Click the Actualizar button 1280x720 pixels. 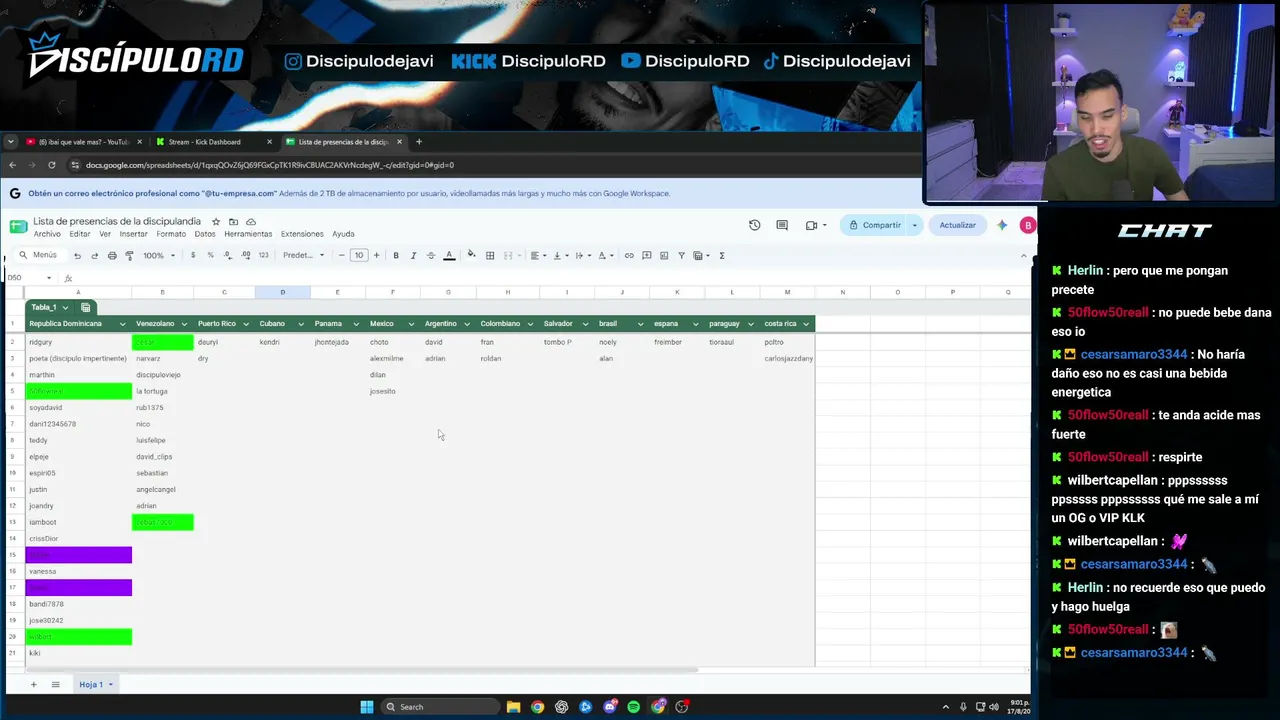(x=957, y=225)
